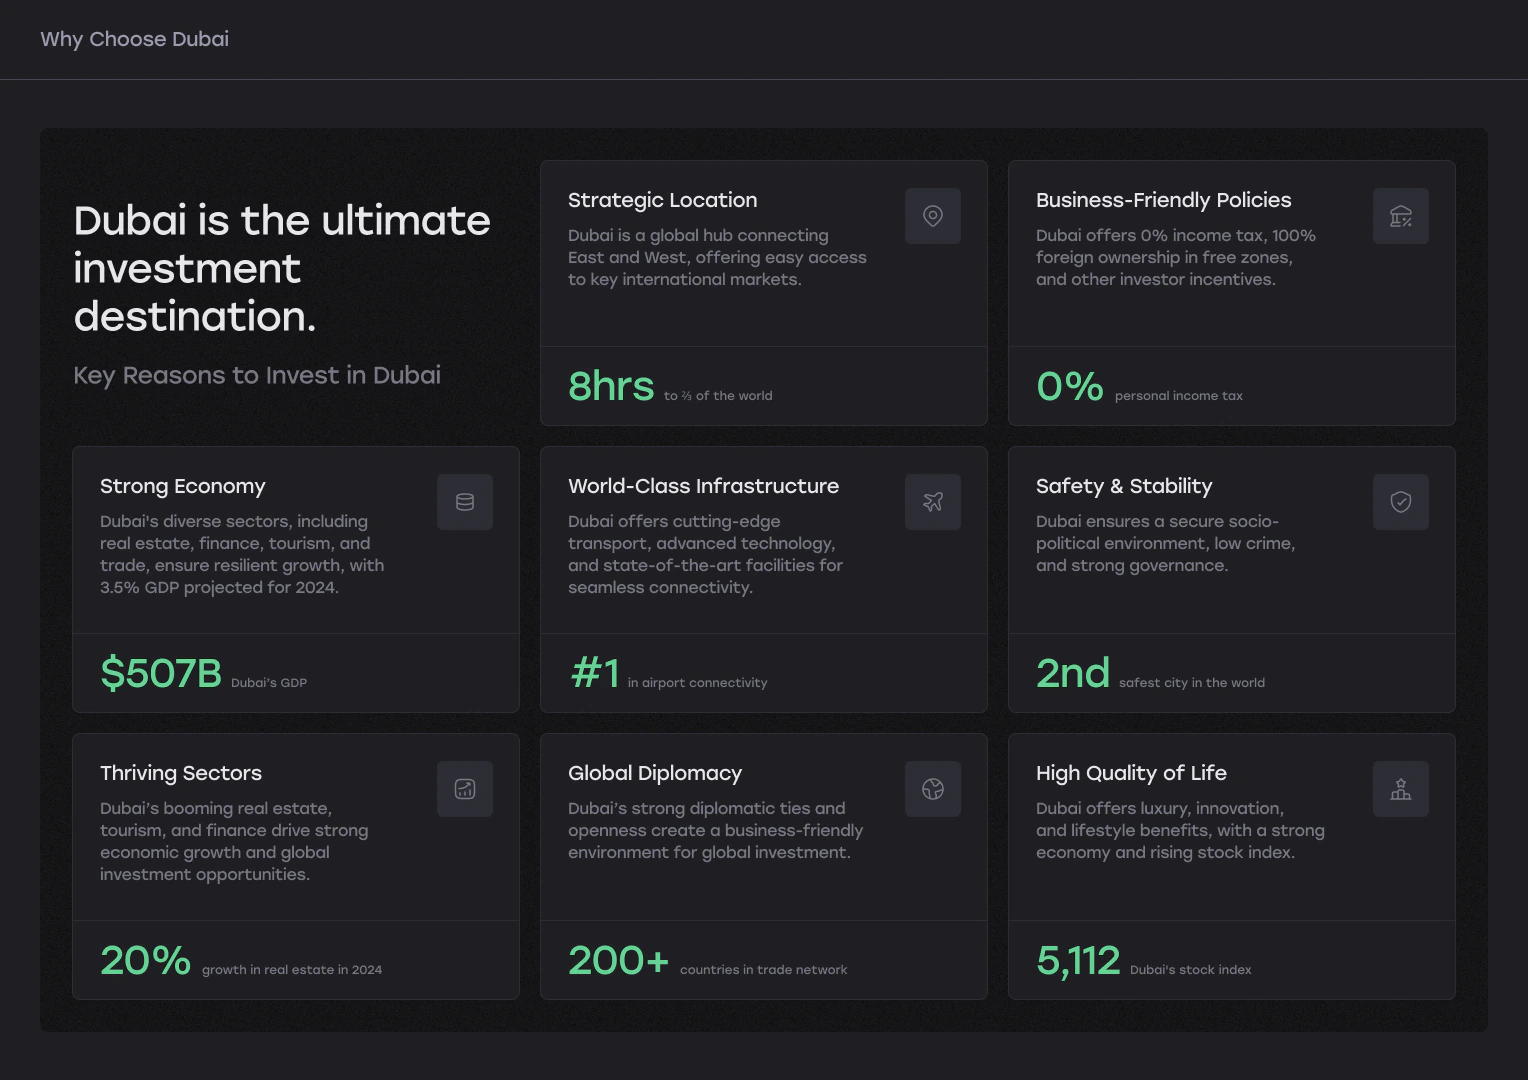The image size is (1528, 1080).
Task: Click the 'Thriving Sectors' card title
Action: tap(181, 773)
